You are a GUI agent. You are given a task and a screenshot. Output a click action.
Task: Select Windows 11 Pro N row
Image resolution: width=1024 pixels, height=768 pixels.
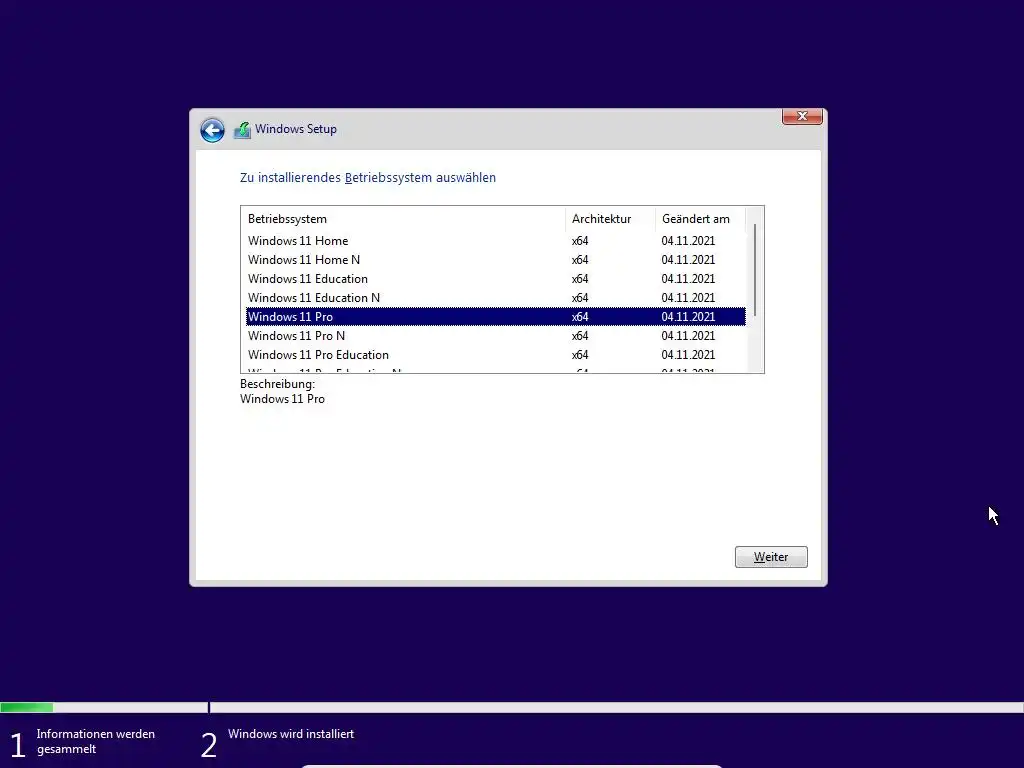pos(496,336)
